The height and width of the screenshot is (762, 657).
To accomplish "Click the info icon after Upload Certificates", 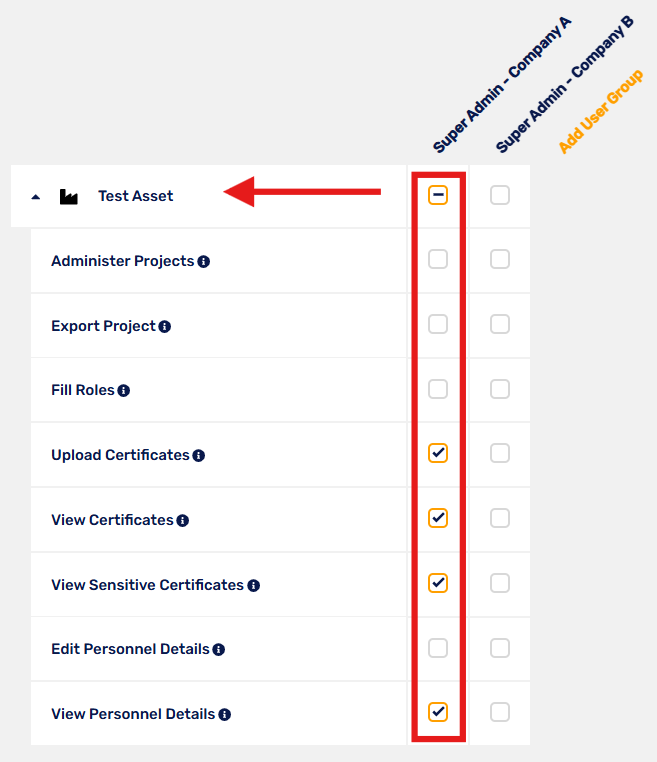I will [x=199, y=456].
